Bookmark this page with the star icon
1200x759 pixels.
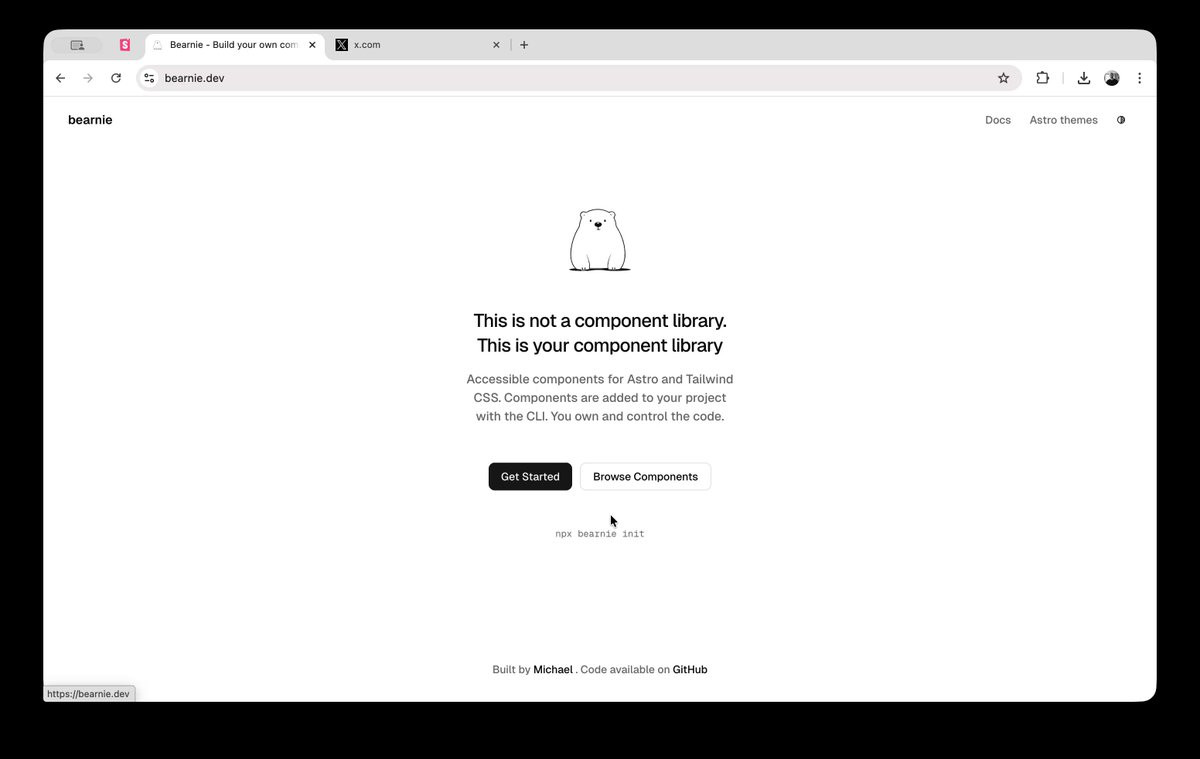[x=1003, y=78]
